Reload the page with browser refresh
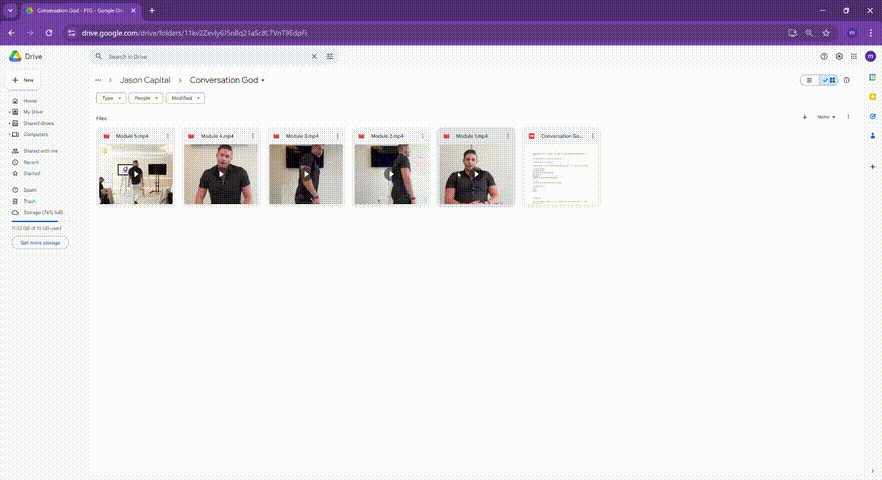 click(49, 33)
